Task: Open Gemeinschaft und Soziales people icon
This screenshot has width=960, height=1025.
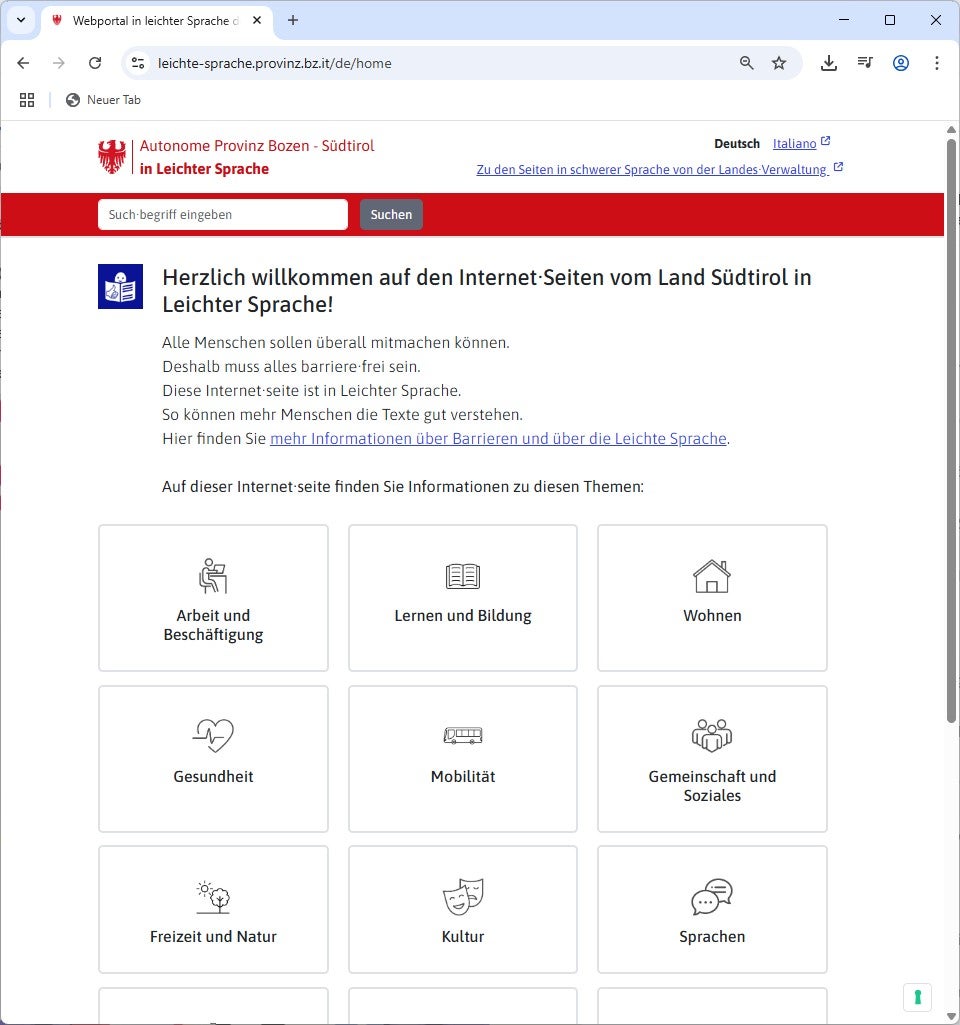Action: point(711,736)
